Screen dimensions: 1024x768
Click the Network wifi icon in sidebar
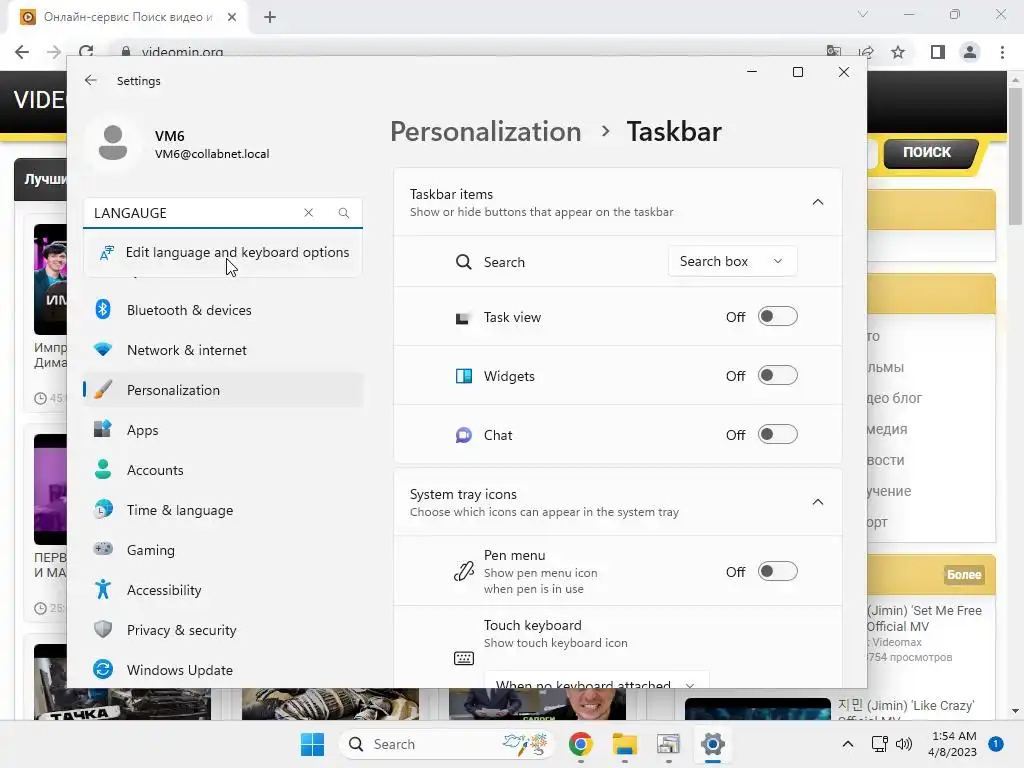point(103,349)
